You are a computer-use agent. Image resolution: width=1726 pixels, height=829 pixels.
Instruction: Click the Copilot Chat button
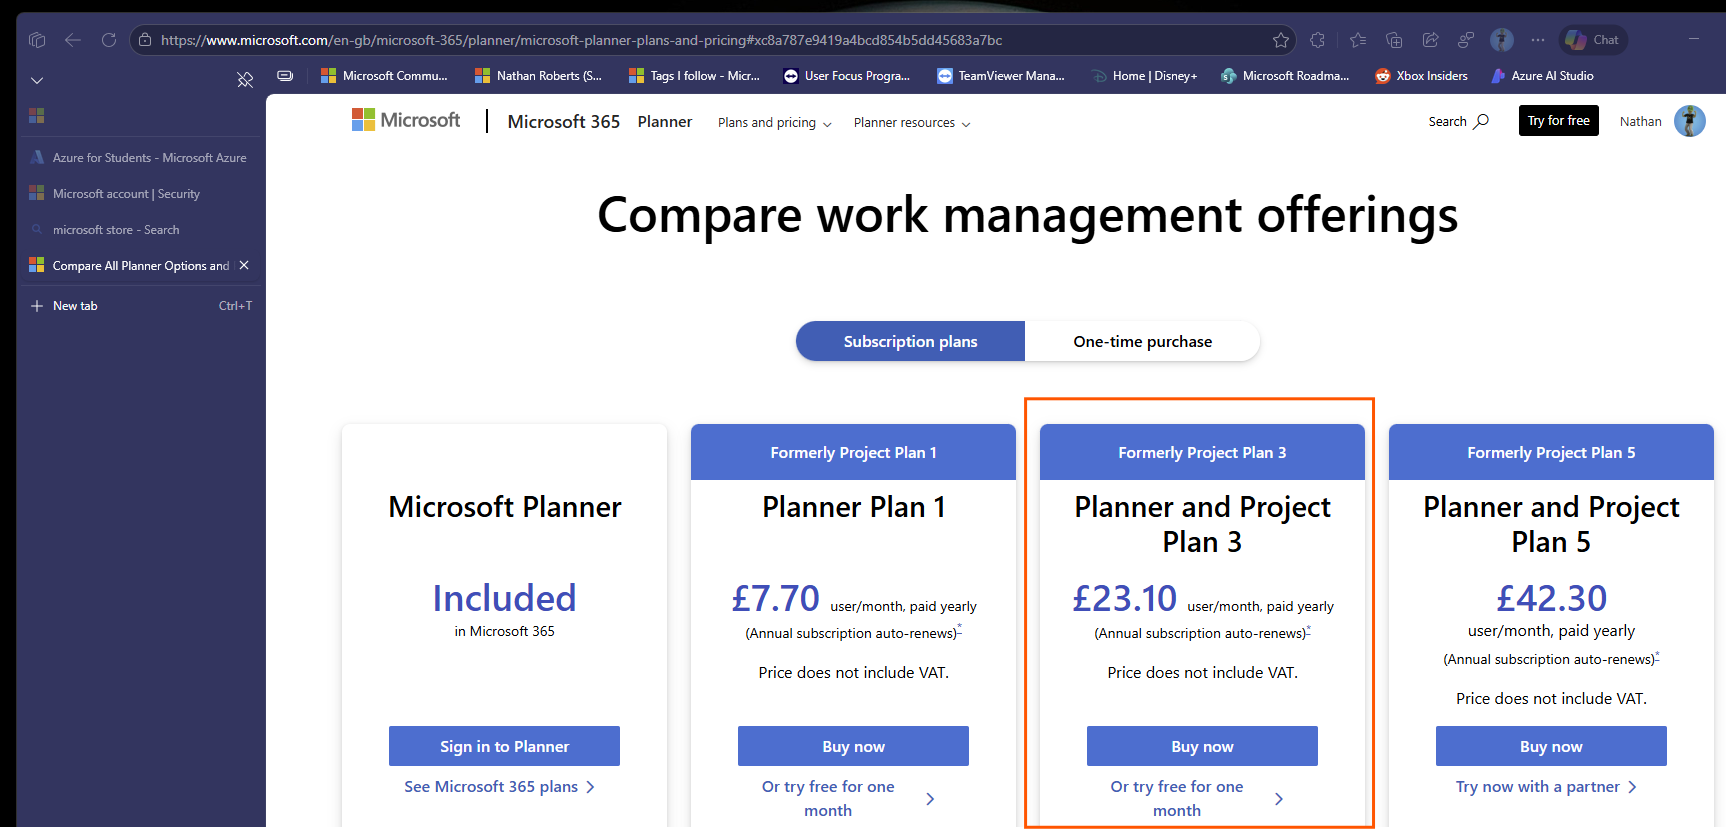[1593, 40]
